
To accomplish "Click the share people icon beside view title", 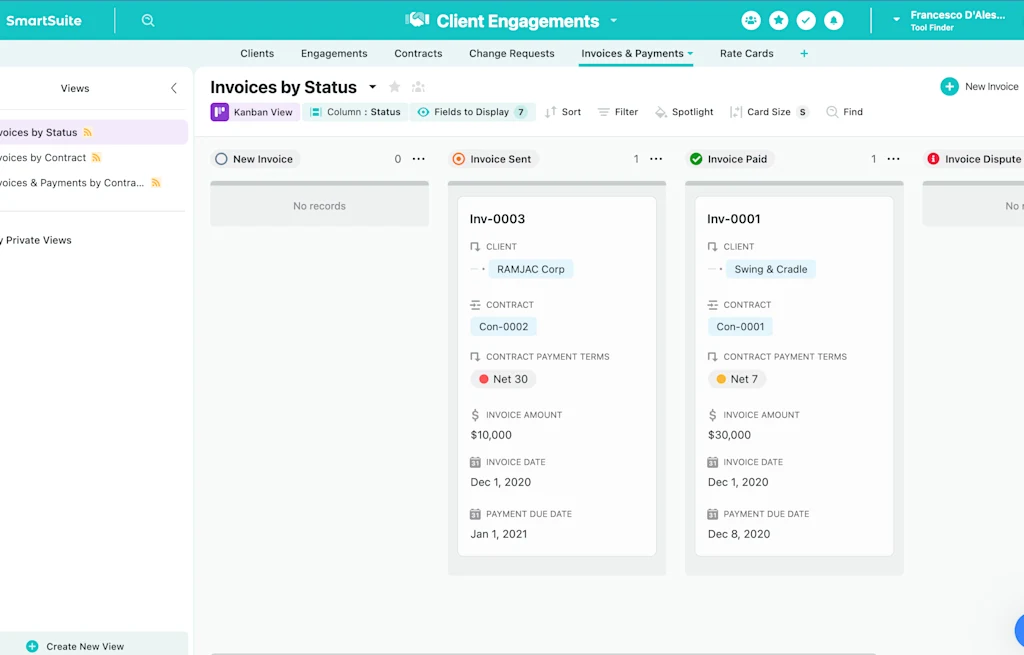I will [x=418, y=87].
